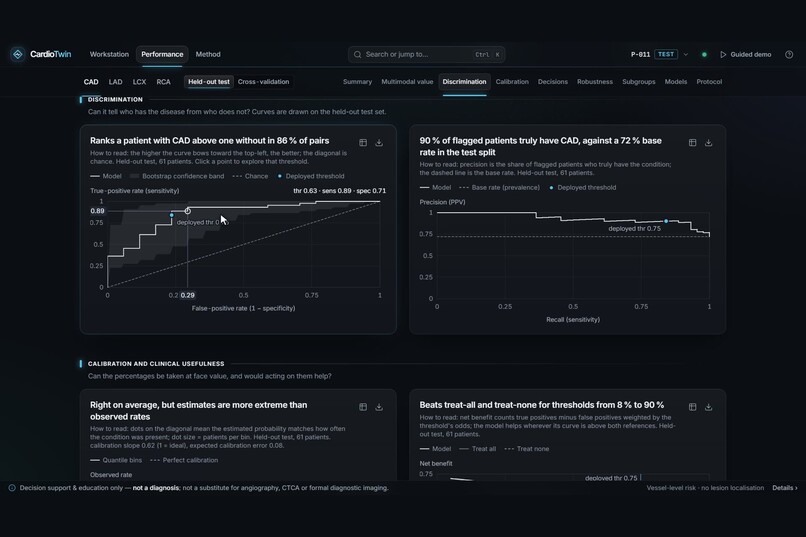Image resolution: width=806 pixels, height=537 pixels.
Task: Jump to the Summary section
Action: tap(357, 82)
